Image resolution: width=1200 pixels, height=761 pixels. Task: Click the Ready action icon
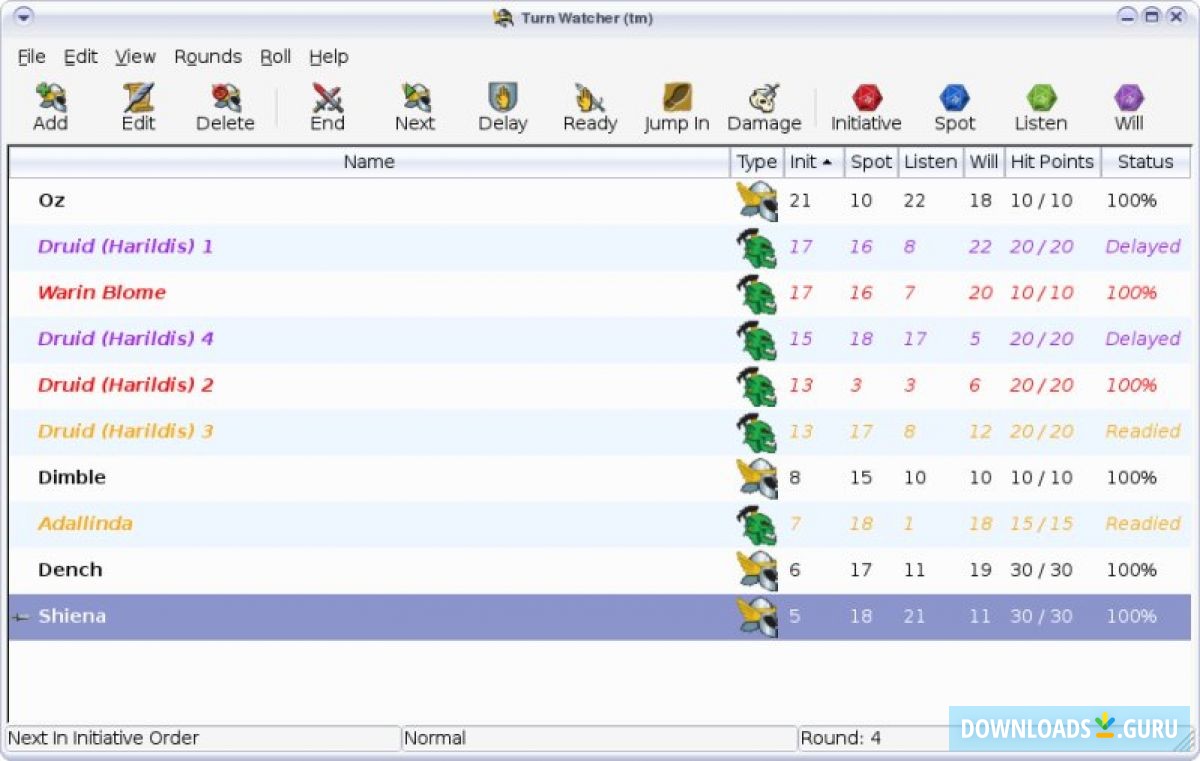coord(590,97)
